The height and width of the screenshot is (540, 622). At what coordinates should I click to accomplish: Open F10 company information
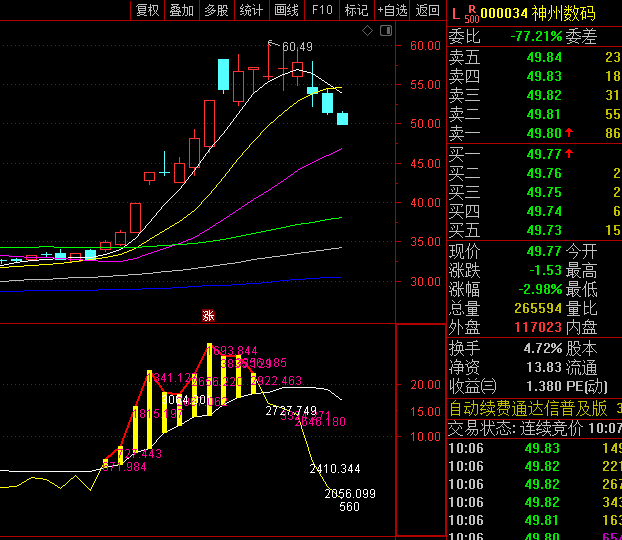[x=321, y=10]
